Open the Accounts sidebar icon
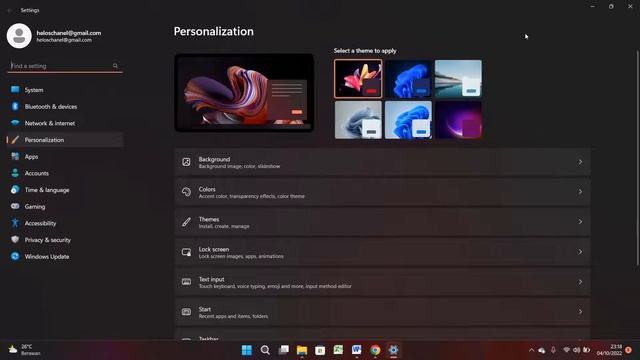This screenshot has height=360, width=640. pos(15,173)
